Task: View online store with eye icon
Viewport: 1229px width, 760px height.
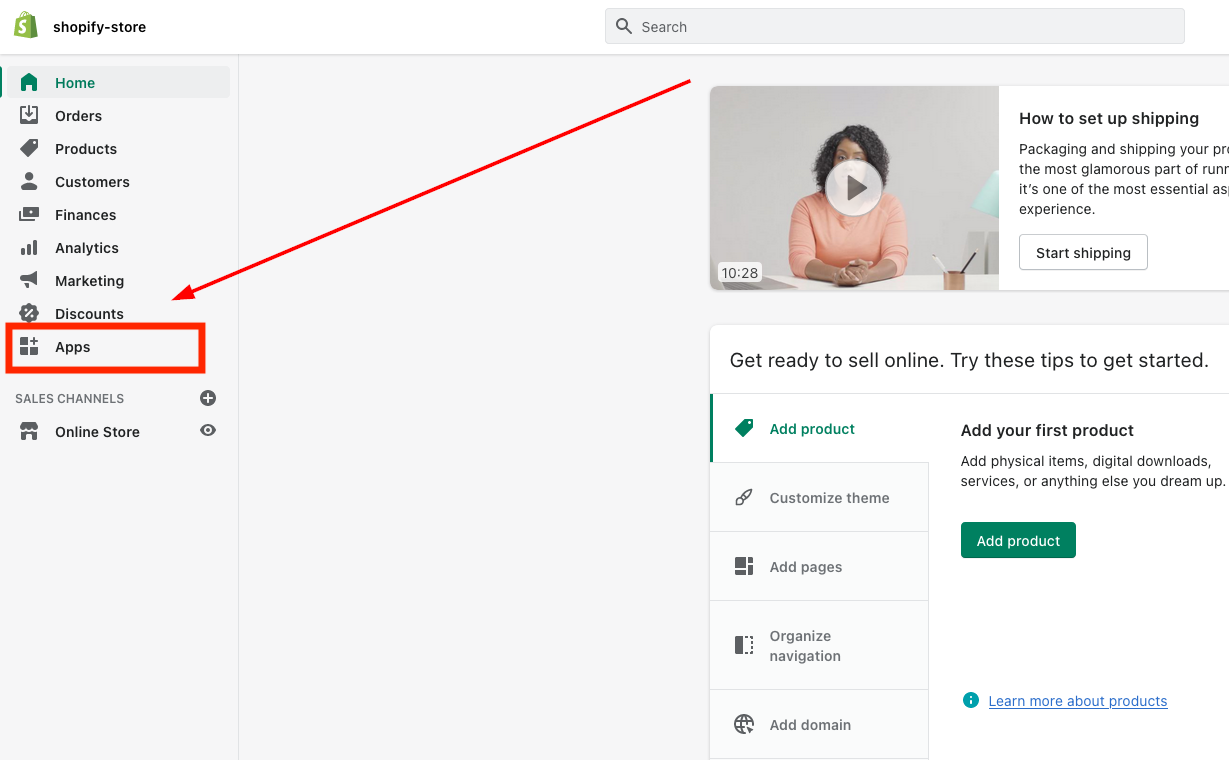Action: point(208,430)
